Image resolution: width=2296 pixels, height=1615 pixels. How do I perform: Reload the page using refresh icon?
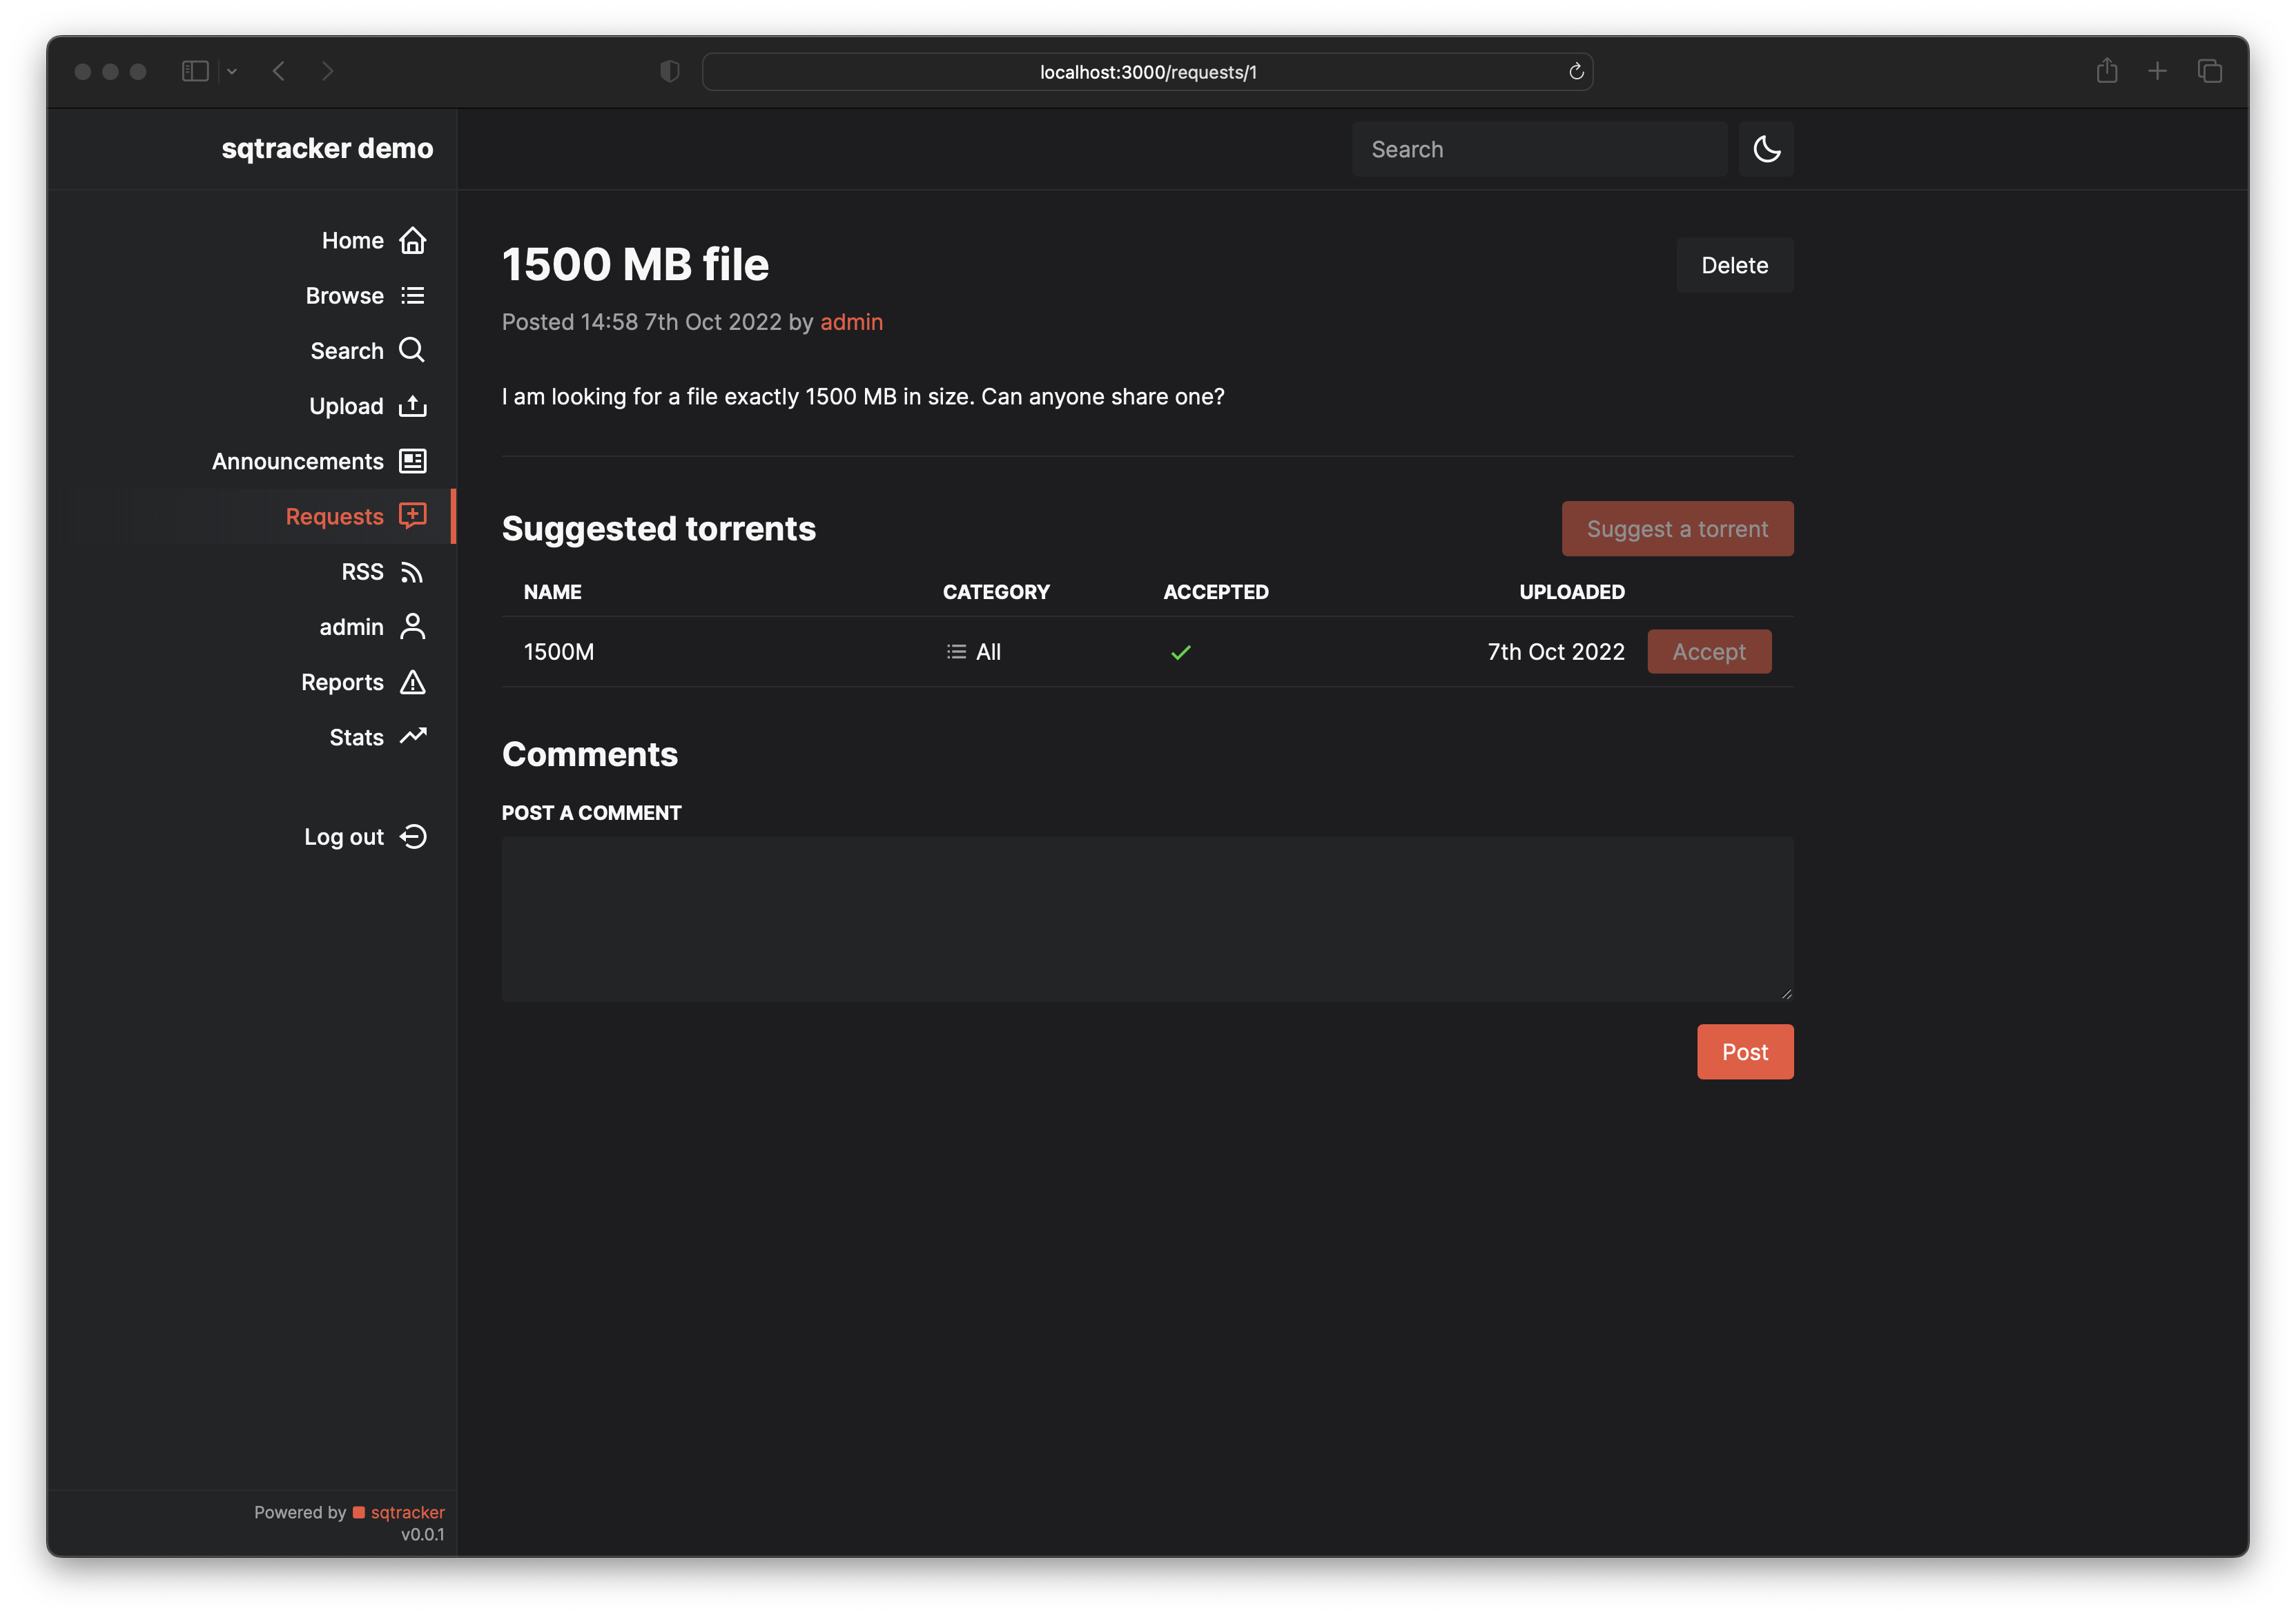click(1576, 71)
